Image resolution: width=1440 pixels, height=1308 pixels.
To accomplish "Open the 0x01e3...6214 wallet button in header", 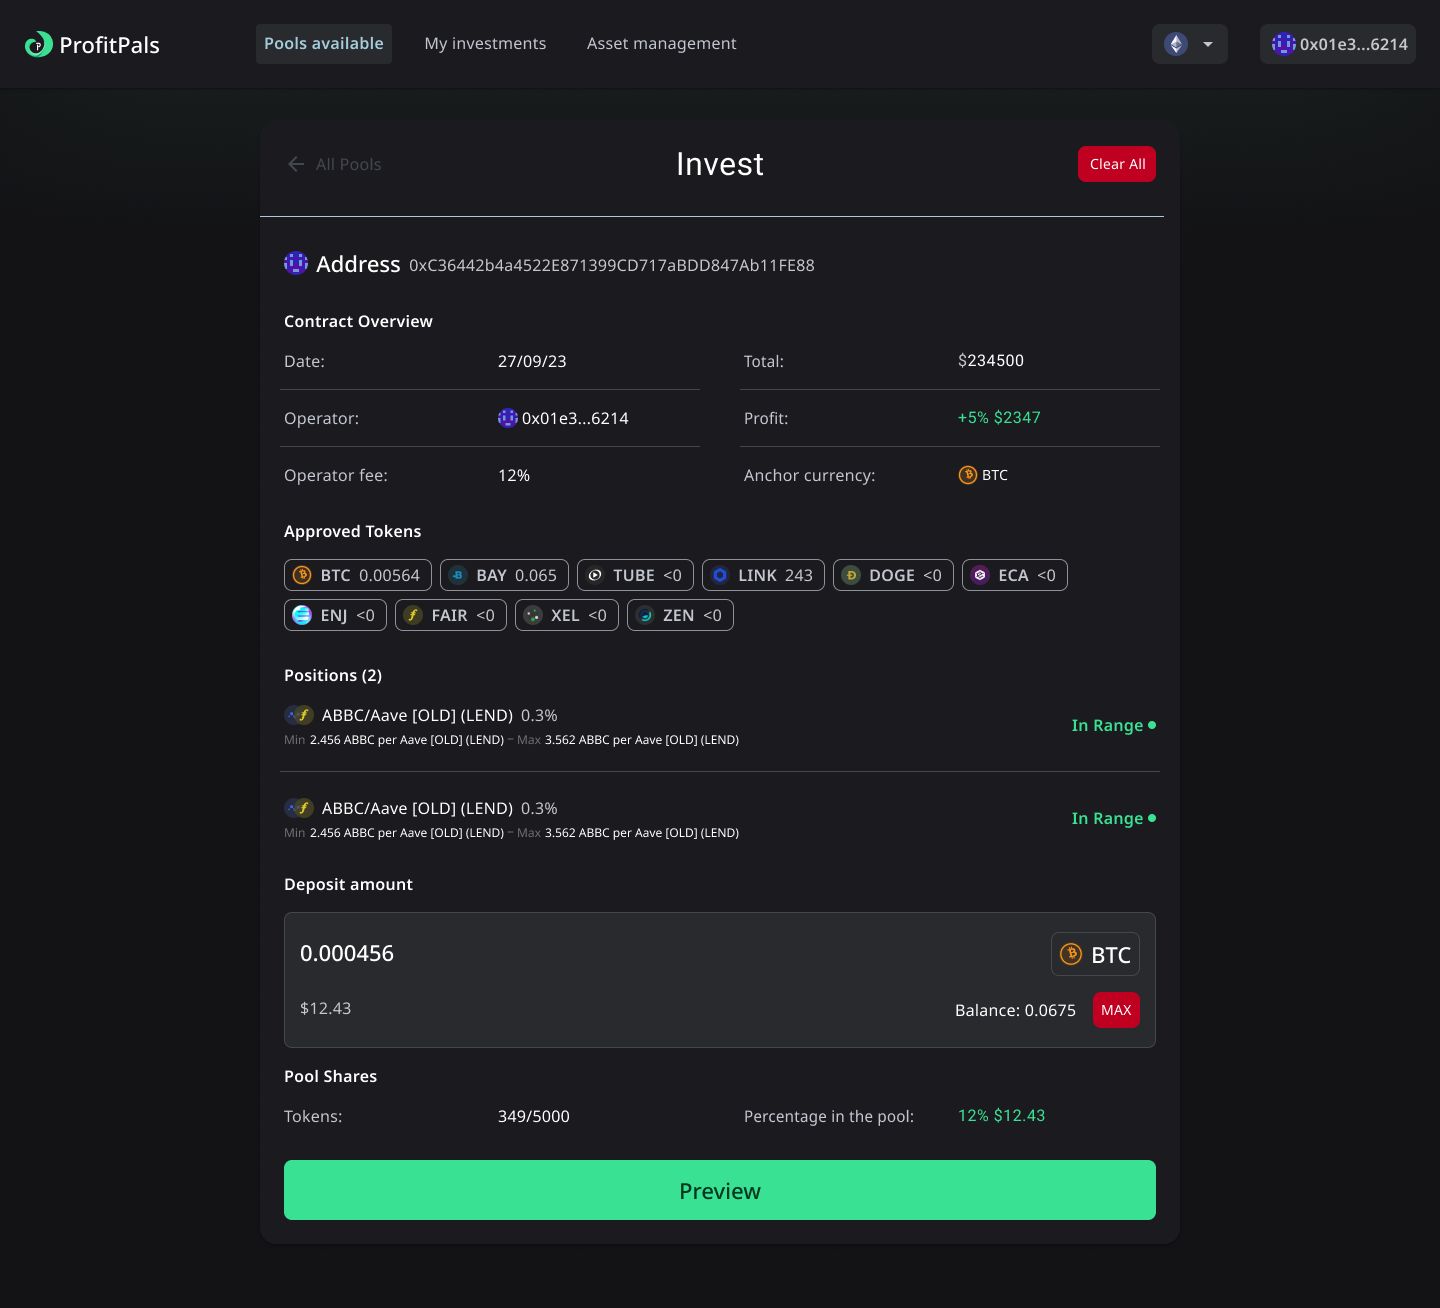I will [1338, 44].
